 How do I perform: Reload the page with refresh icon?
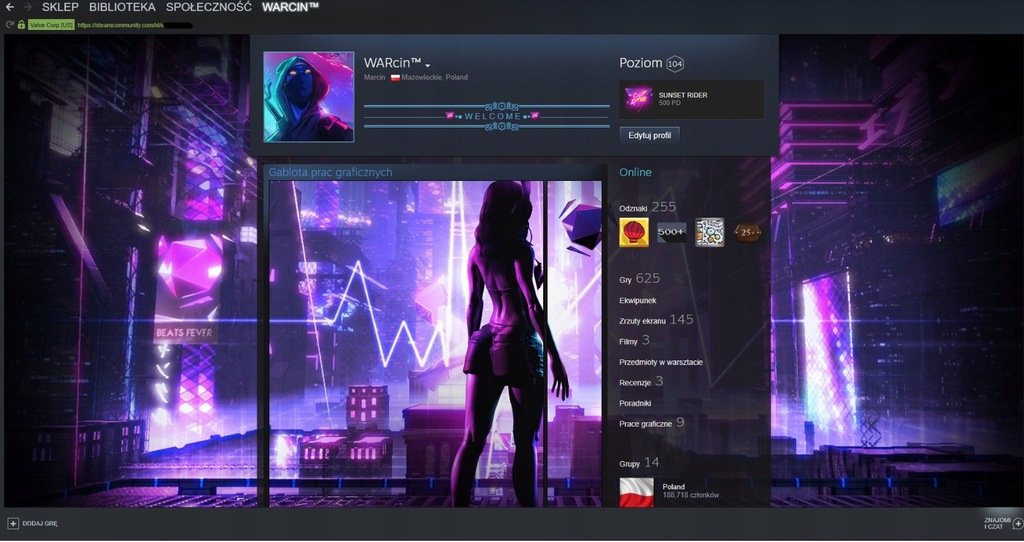point(10,25)
